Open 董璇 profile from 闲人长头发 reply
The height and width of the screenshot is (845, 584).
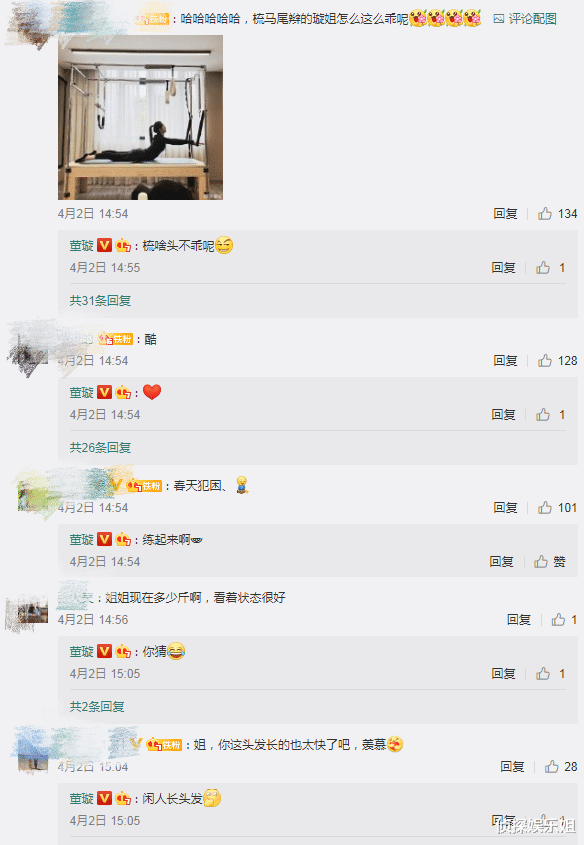tap(82, 799)
